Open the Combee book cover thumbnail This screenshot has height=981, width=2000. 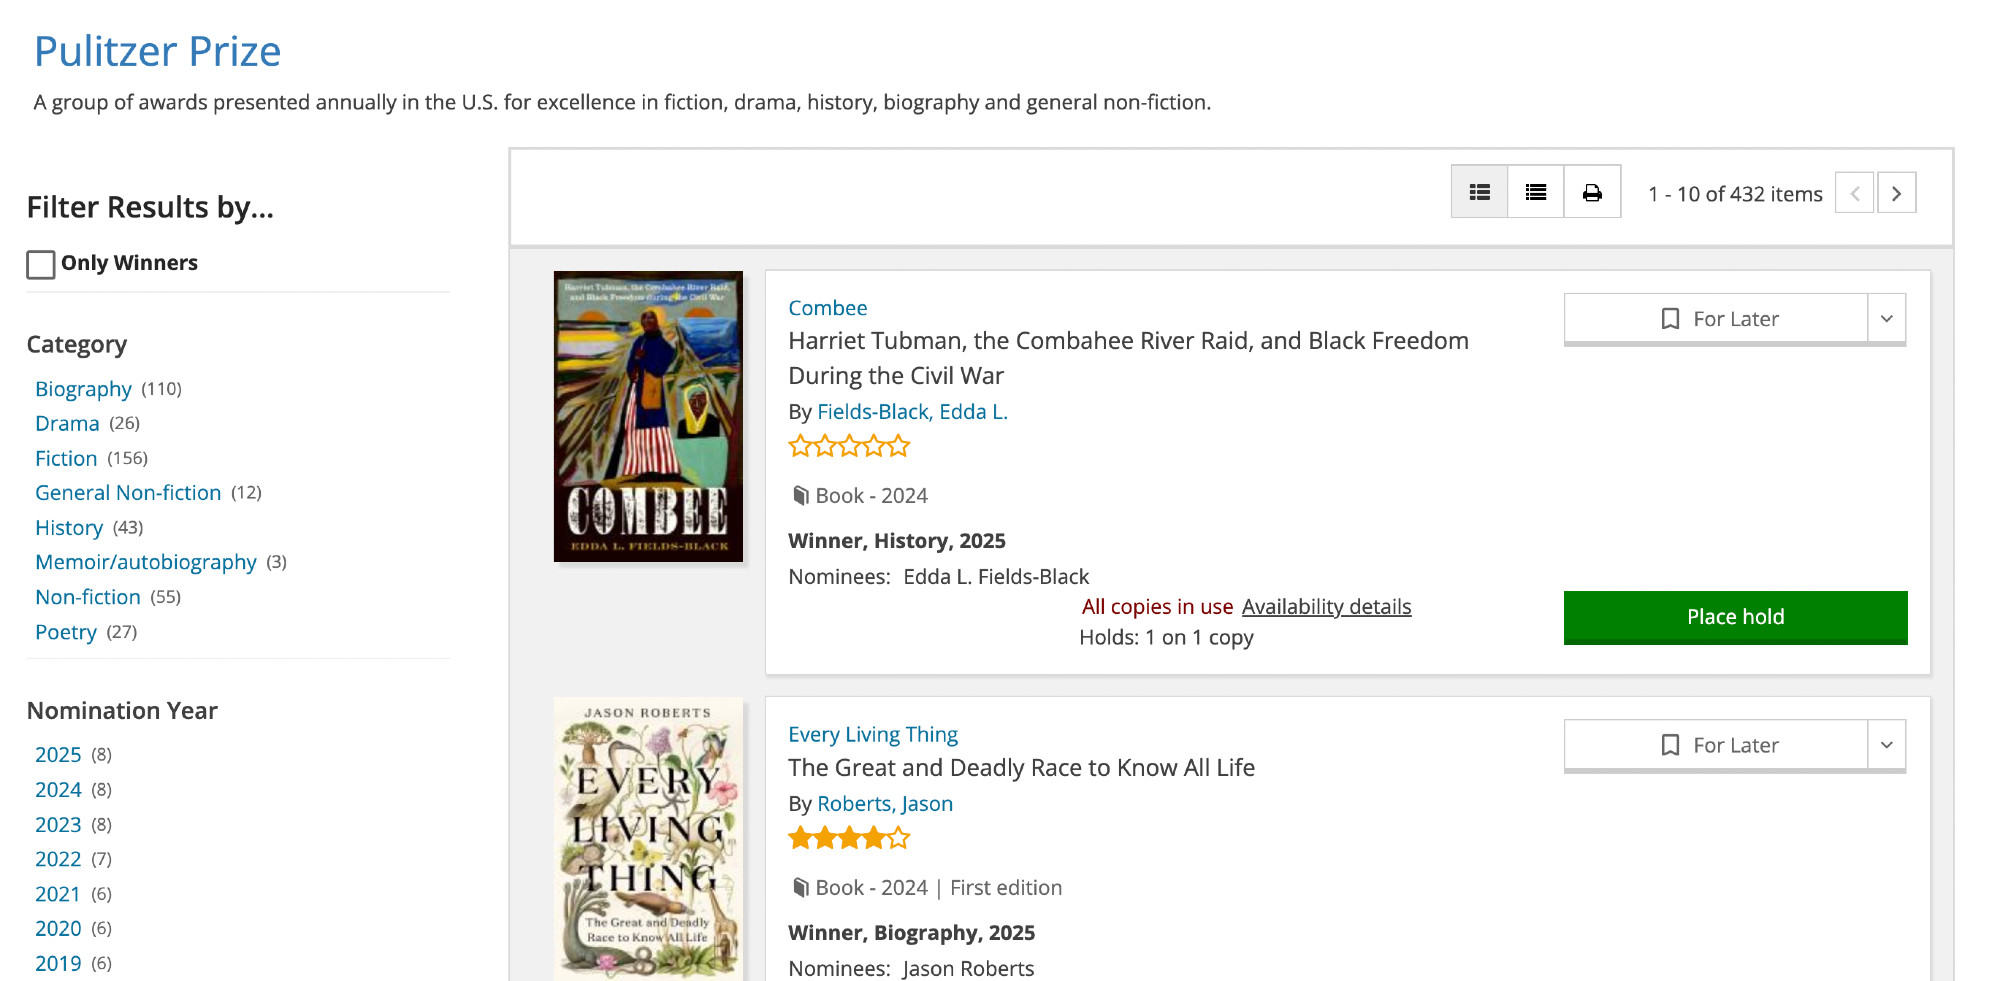pos(648,416)
